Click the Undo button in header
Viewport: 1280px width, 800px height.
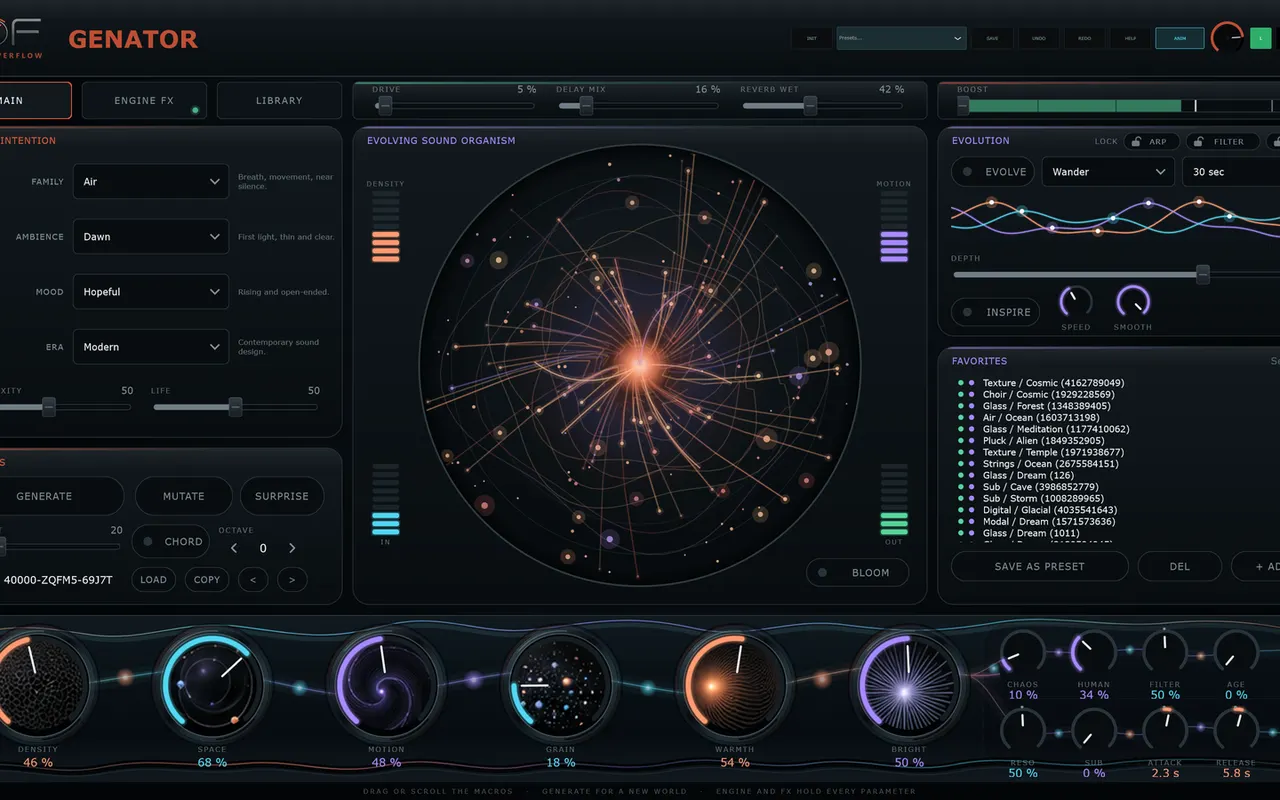(1039, 38)
